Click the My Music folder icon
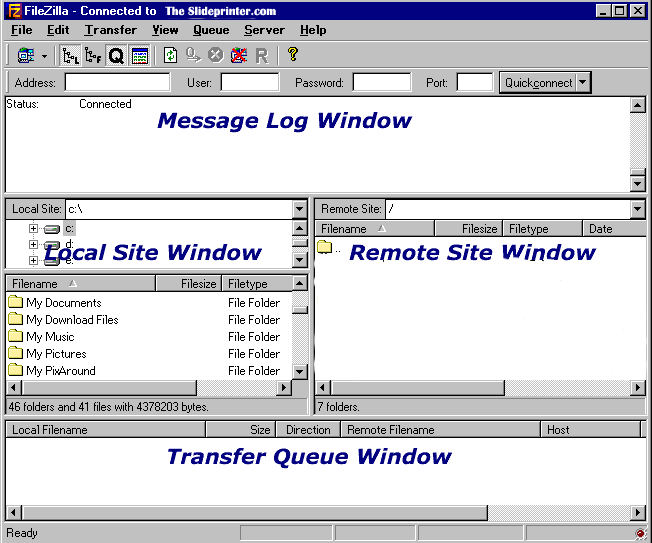652x543 pixels. tap(15, 336)
